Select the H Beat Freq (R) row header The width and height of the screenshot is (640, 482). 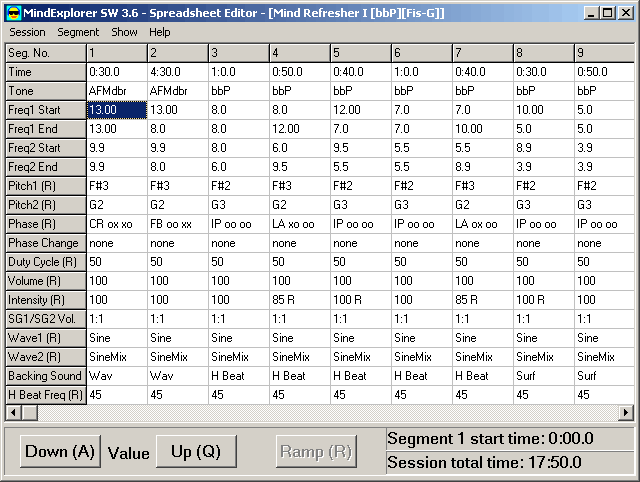[x=46, y=395]
